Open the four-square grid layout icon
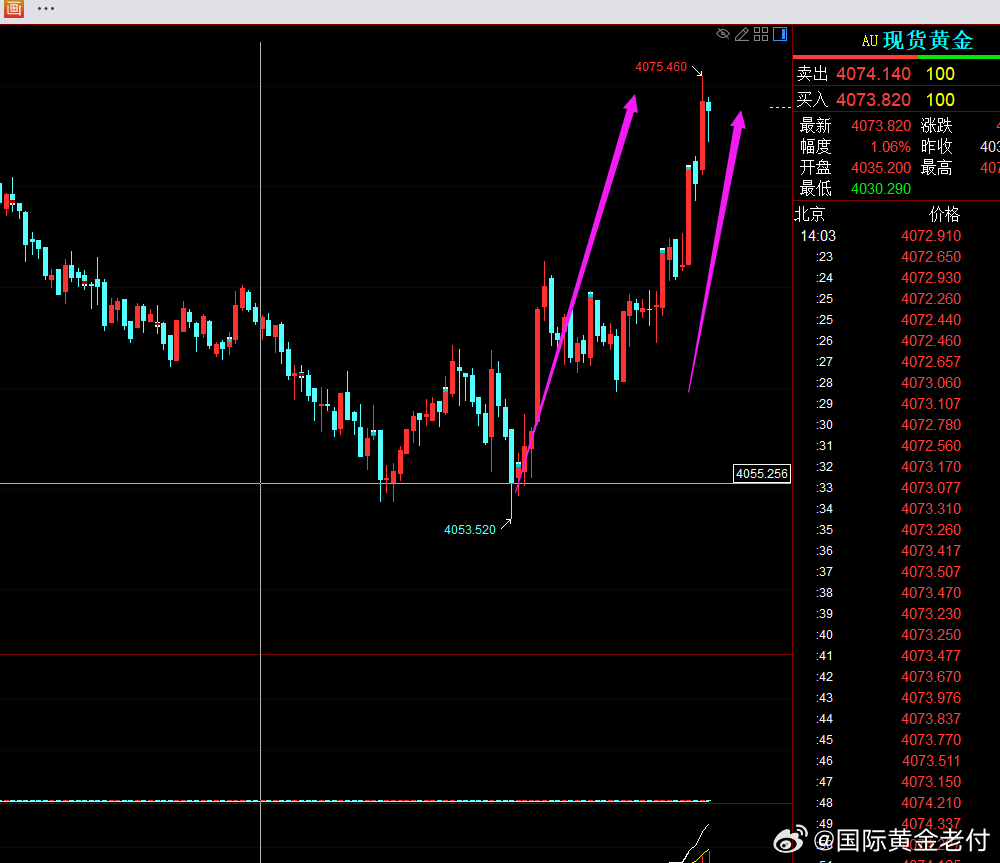This screenshot has height=863, width=1000. (x=761, y=34)
